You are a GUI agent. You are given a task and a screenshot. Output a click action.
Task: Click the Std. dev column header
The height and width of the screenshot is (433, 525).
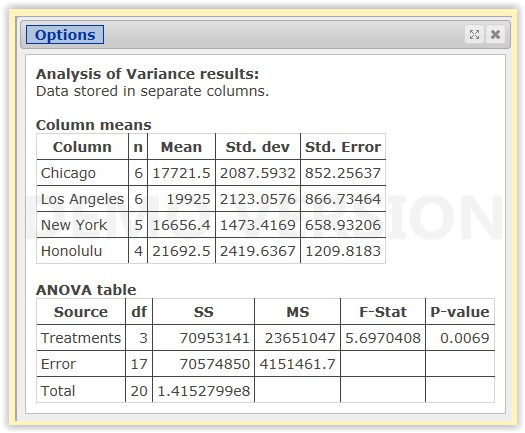[258, 147]
